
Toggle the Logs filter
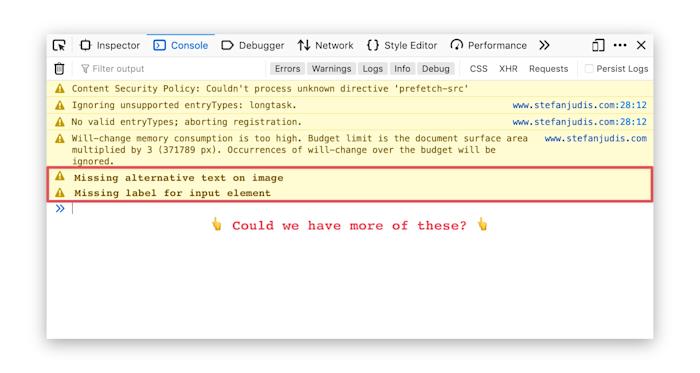pos(372,69)
